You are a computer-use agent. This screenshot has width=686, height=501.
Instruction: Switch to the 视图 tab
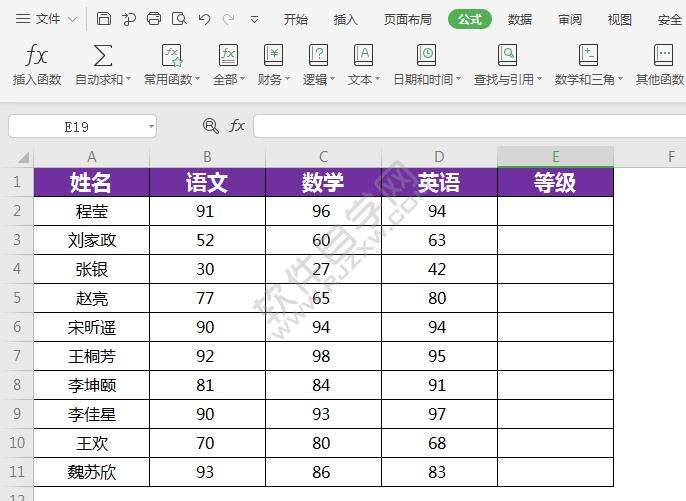click(620, 19)
